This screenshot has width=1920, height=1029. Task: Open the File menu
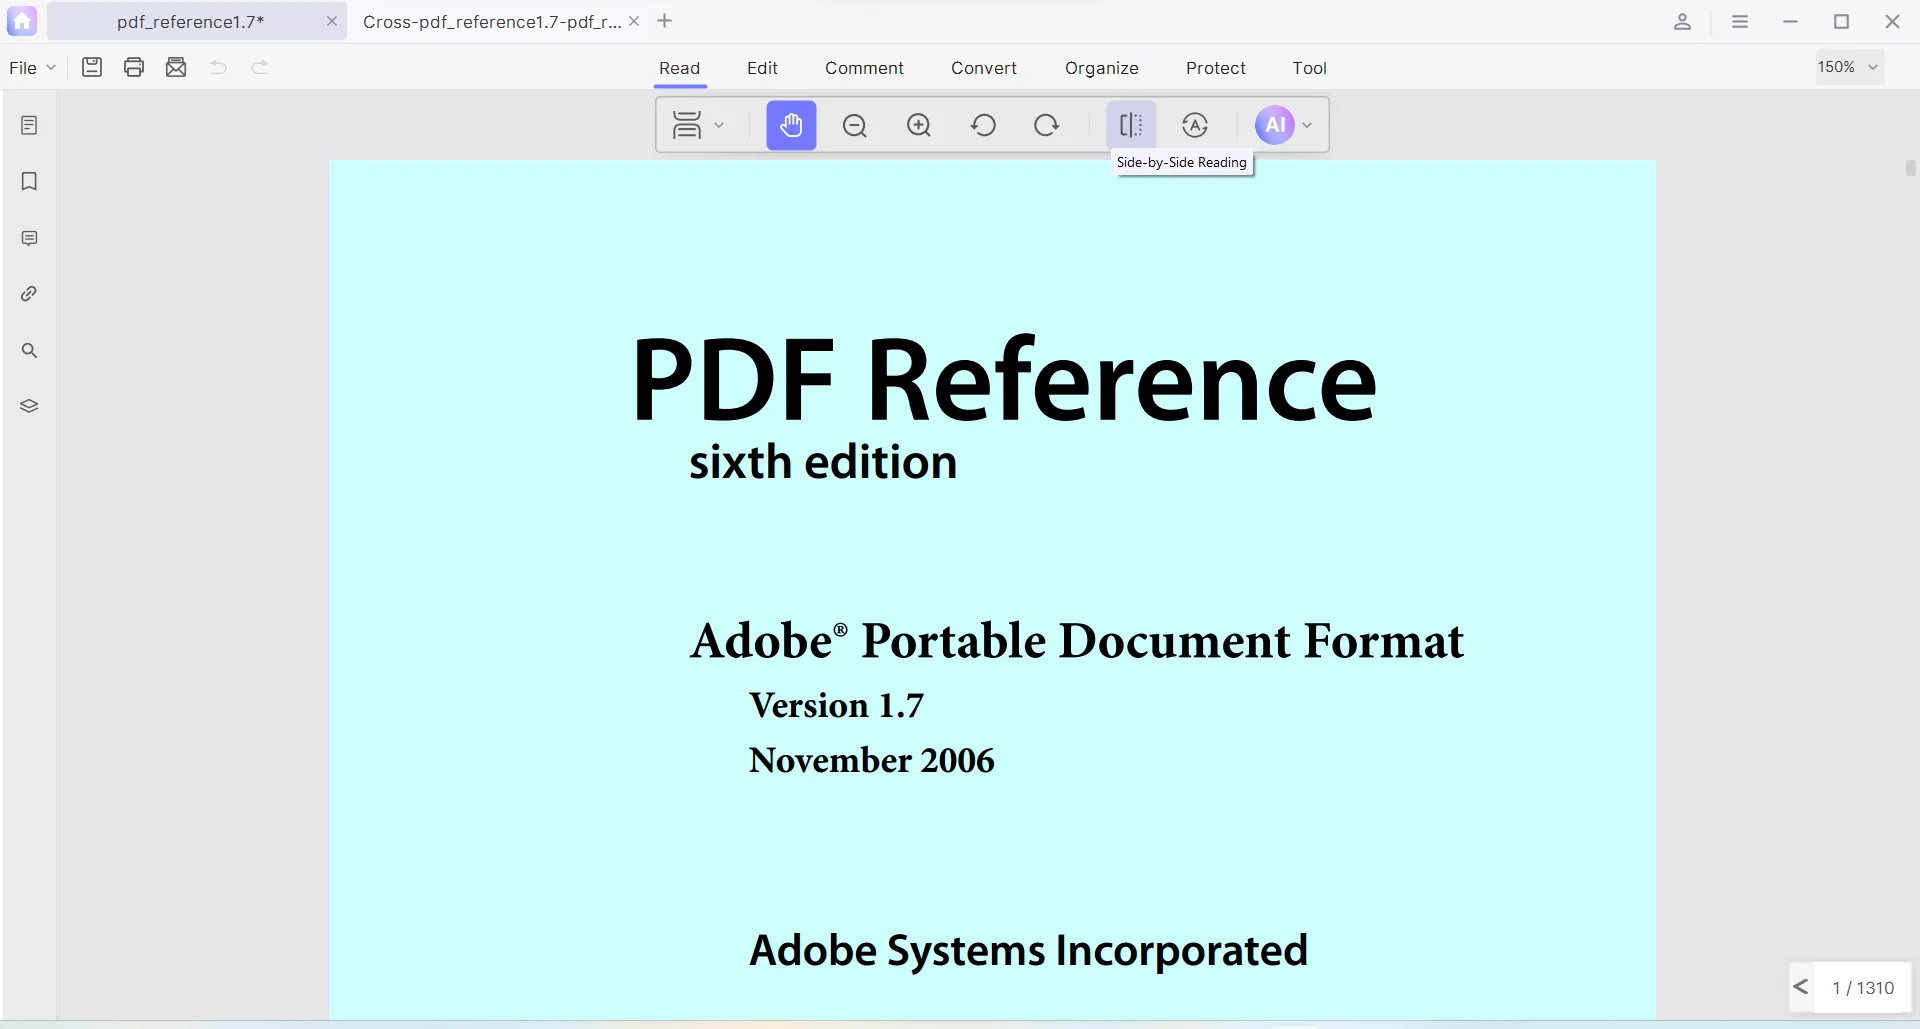click(x=32, y=67)
